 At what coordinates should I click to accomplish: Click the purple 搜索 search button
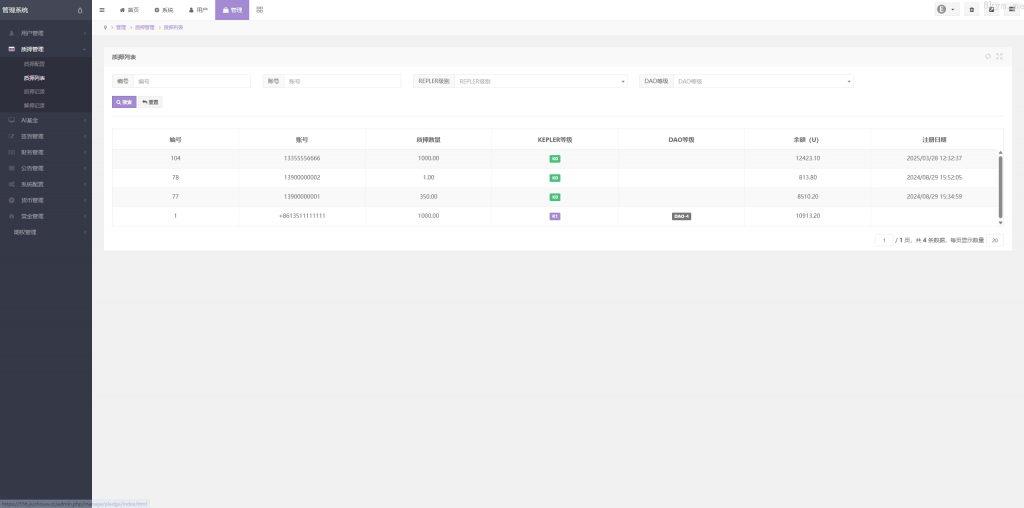coord(123,102)
